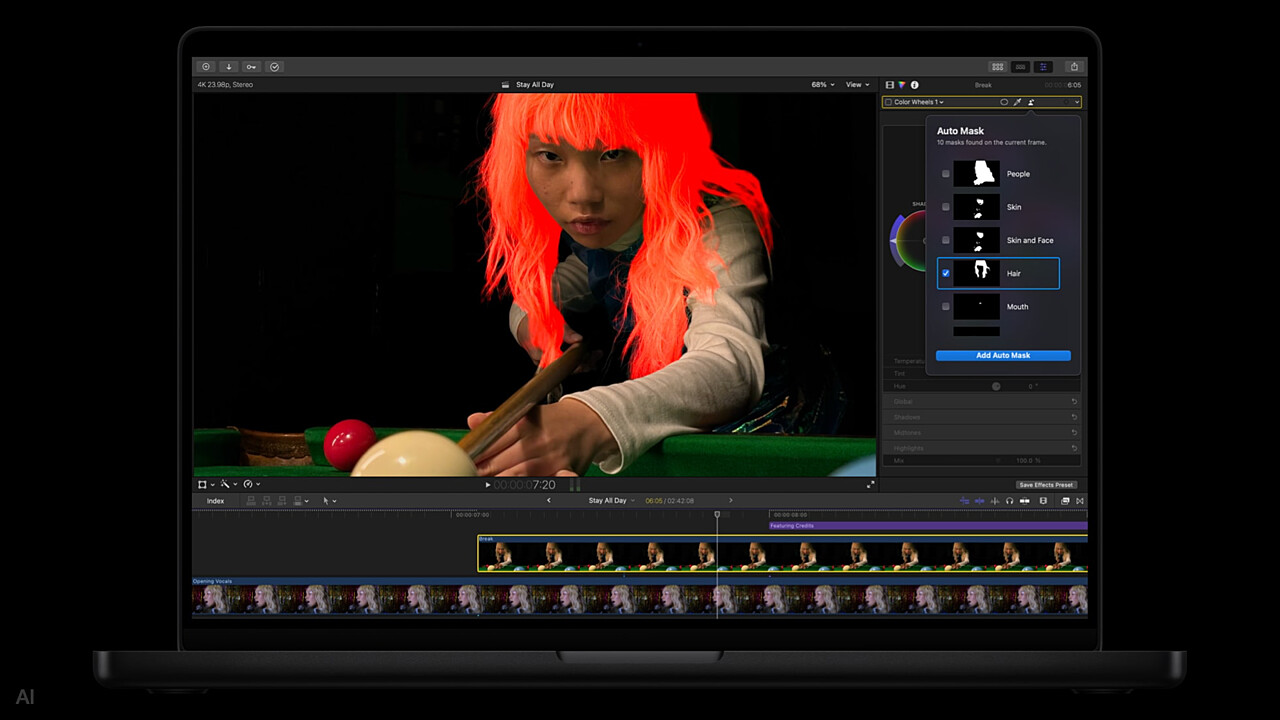This screenshot has width=1280, height=720.
Task: Toggle the inspector sliders icon
Action: tap(1043, 67)
